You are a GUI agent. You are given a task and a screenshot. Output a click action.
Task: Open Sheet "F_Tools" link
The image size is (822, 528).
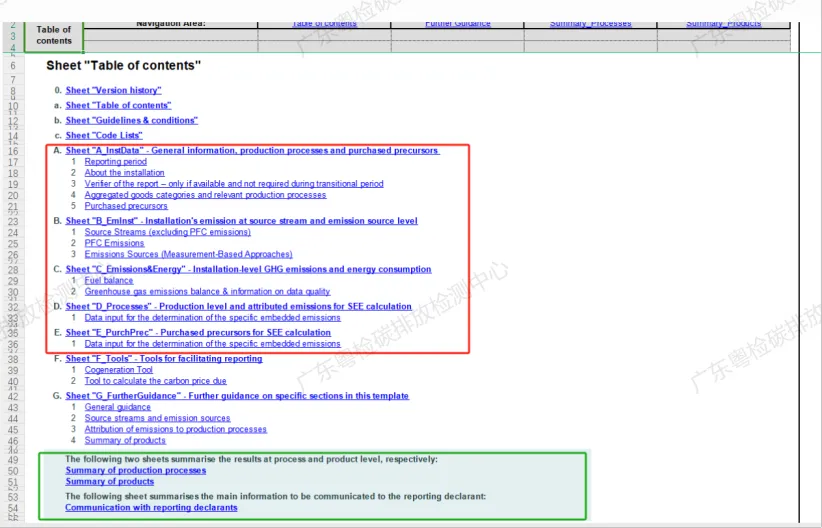tap(164, 359)
